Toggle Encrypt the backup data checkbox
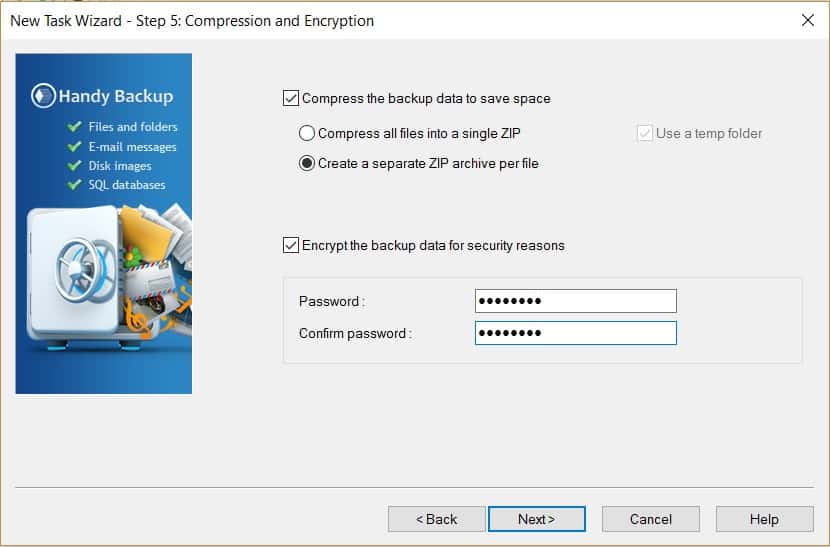Viewport: 830px width, 547px height. point(291,245)
